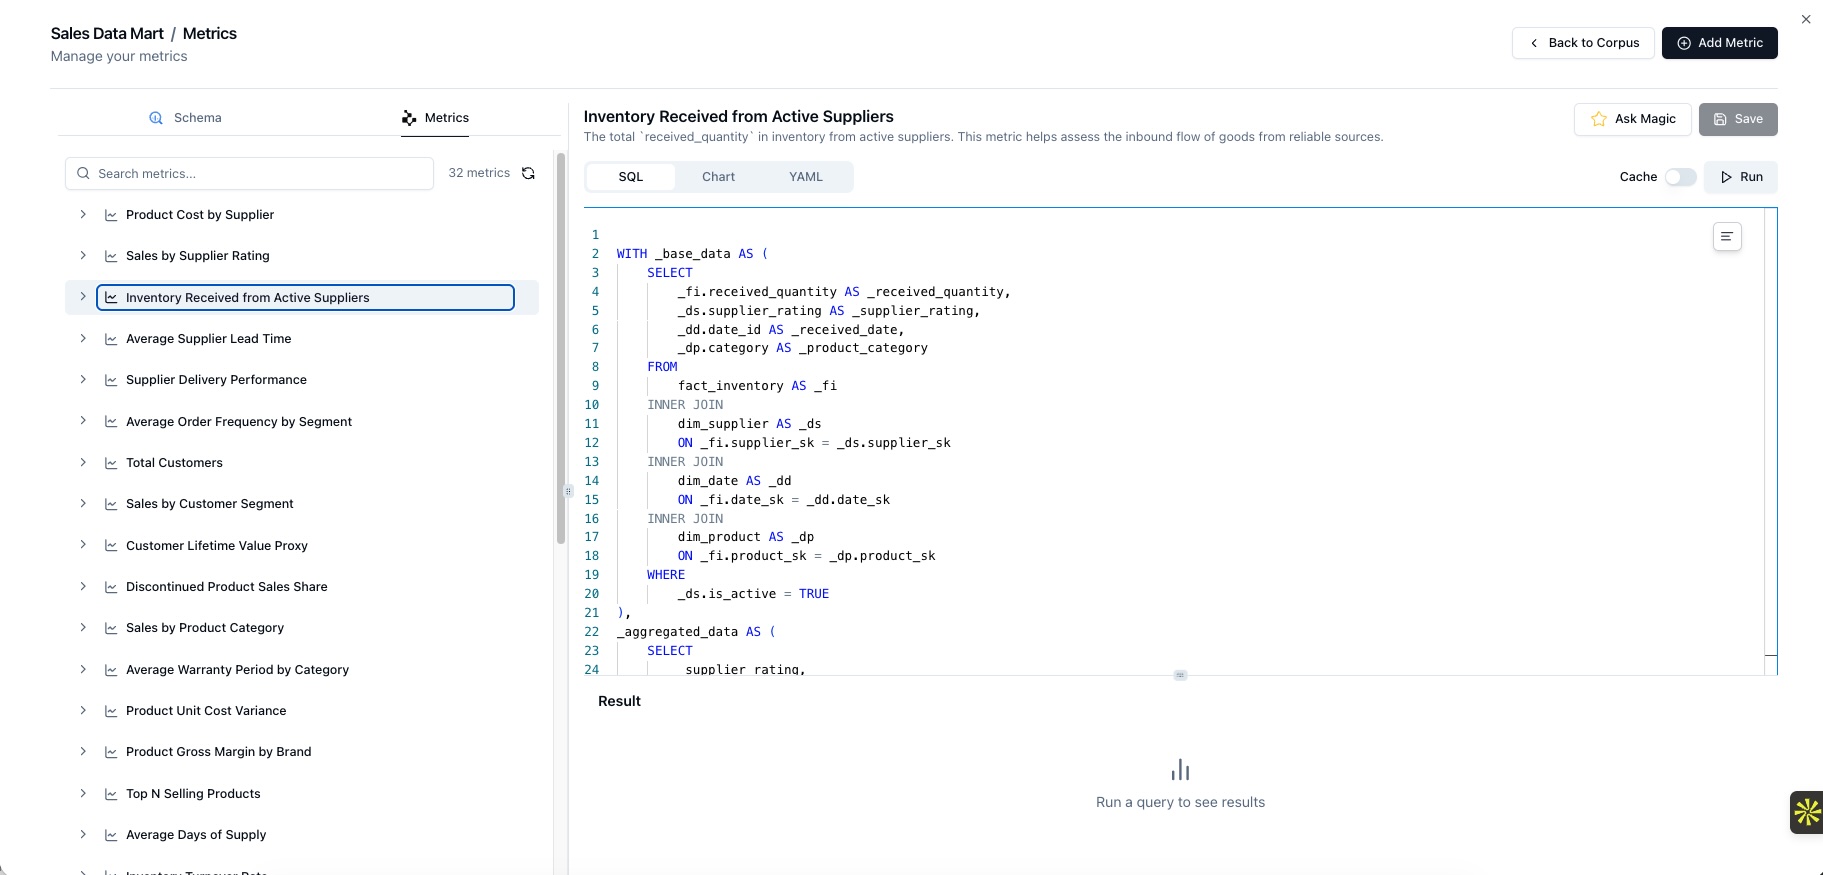Viewport: 1823px width, 875px height.
Task: Click the chart icon beside Discontinued Product Sales Share
Action: [x=111, y=587]
